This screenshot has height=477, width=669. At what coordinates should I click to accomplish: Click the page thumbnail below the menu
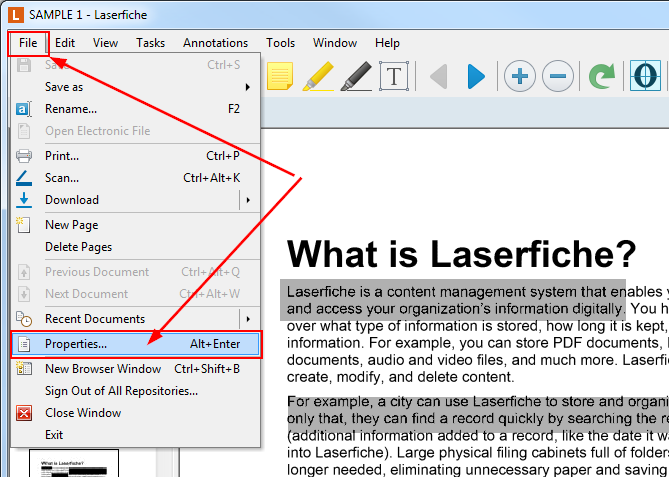click(x=74, y=463)
